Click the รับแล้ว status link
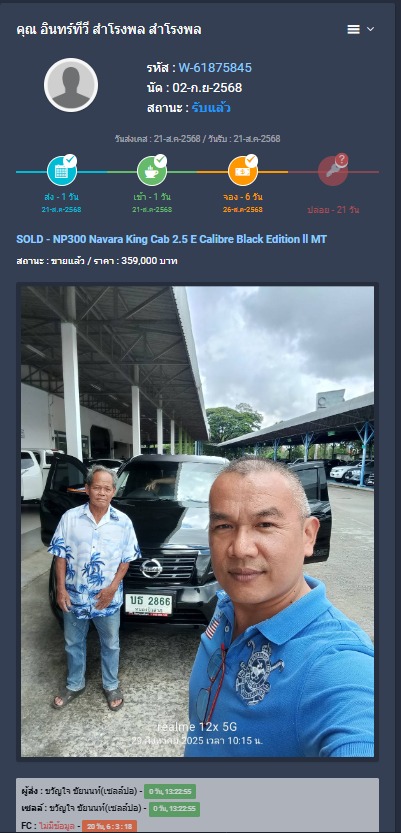The image size is (401, 833). [211, 108]
